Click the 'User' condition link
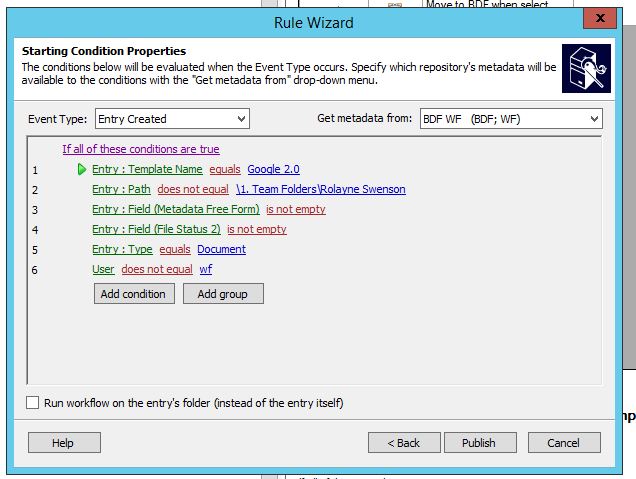This screenshot has width=636, height=479. point(103,269)
